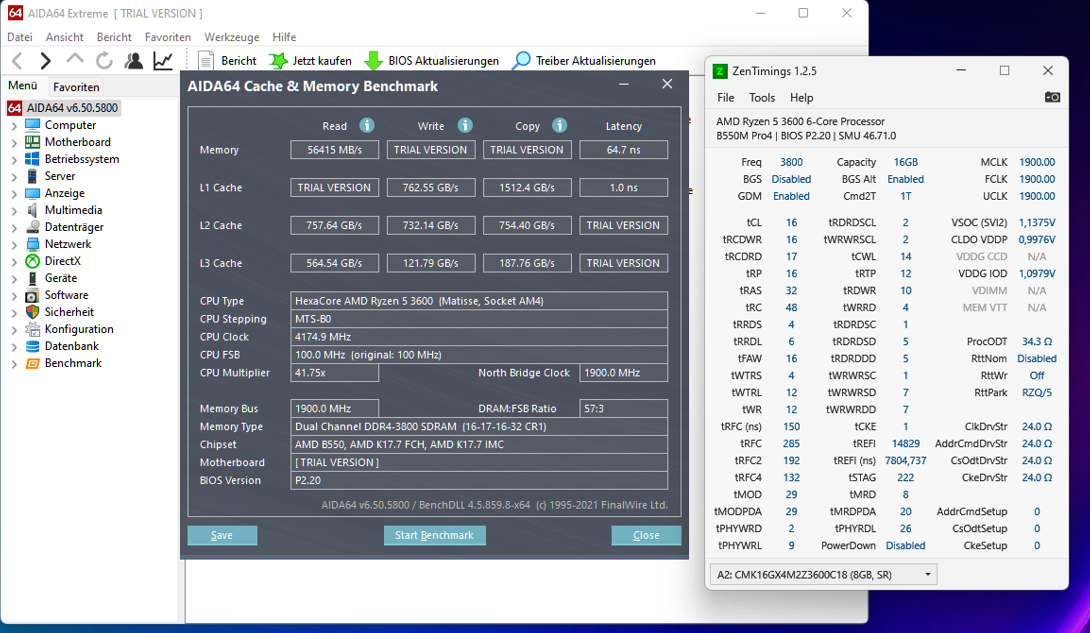Open the Favoriten menu in menu bar

(x=168, y=37)
